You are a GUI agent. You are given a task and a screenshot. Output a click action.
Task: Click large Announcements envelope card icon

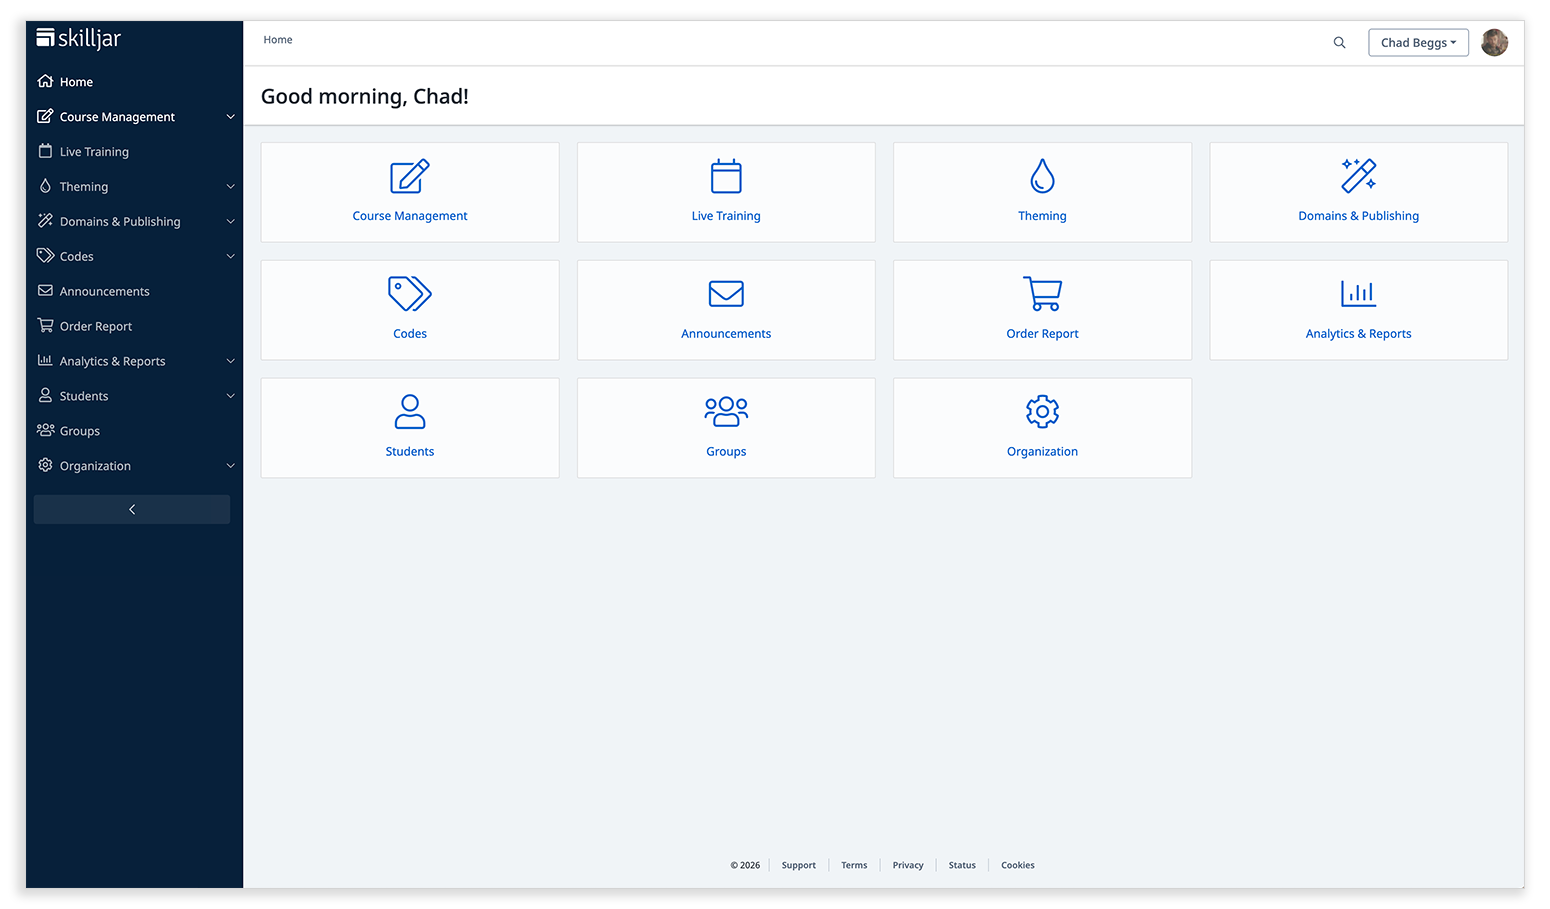click(726, 294)
